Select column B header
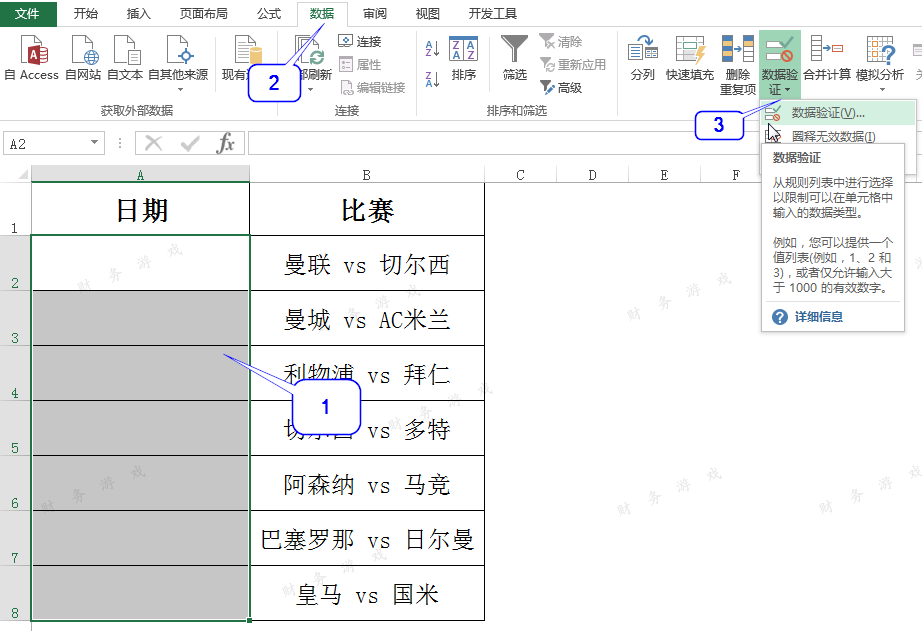Image resolution: width=922 pixels, height=631 pixels. tap(366, 175)
